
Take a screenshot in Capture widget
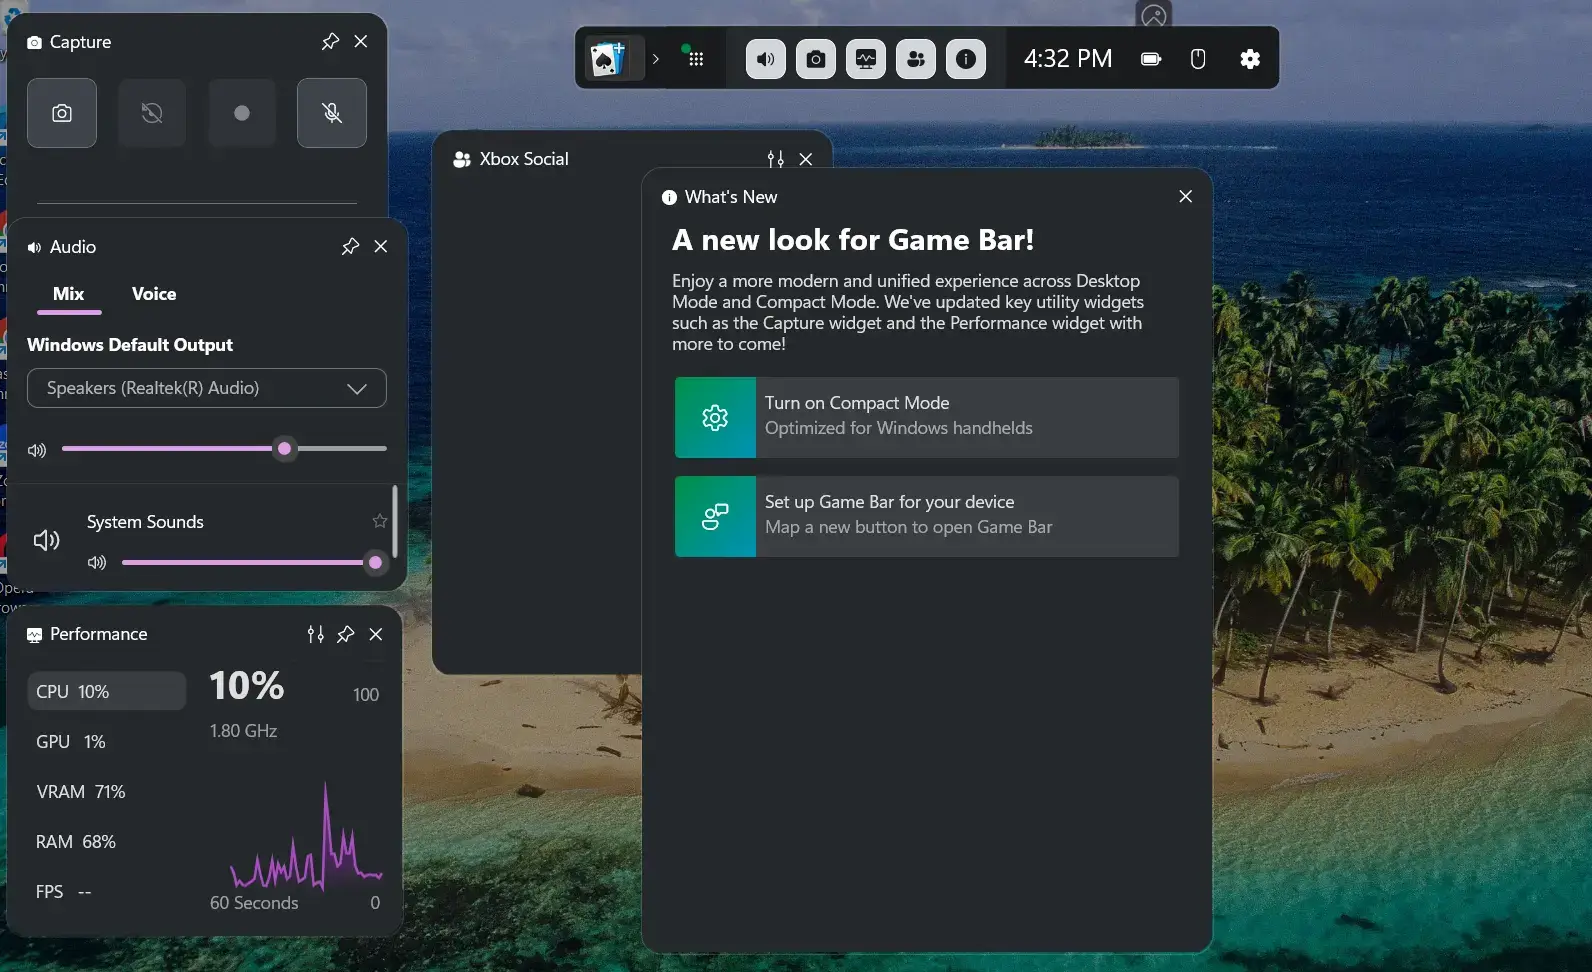click(x=62, y=113)
